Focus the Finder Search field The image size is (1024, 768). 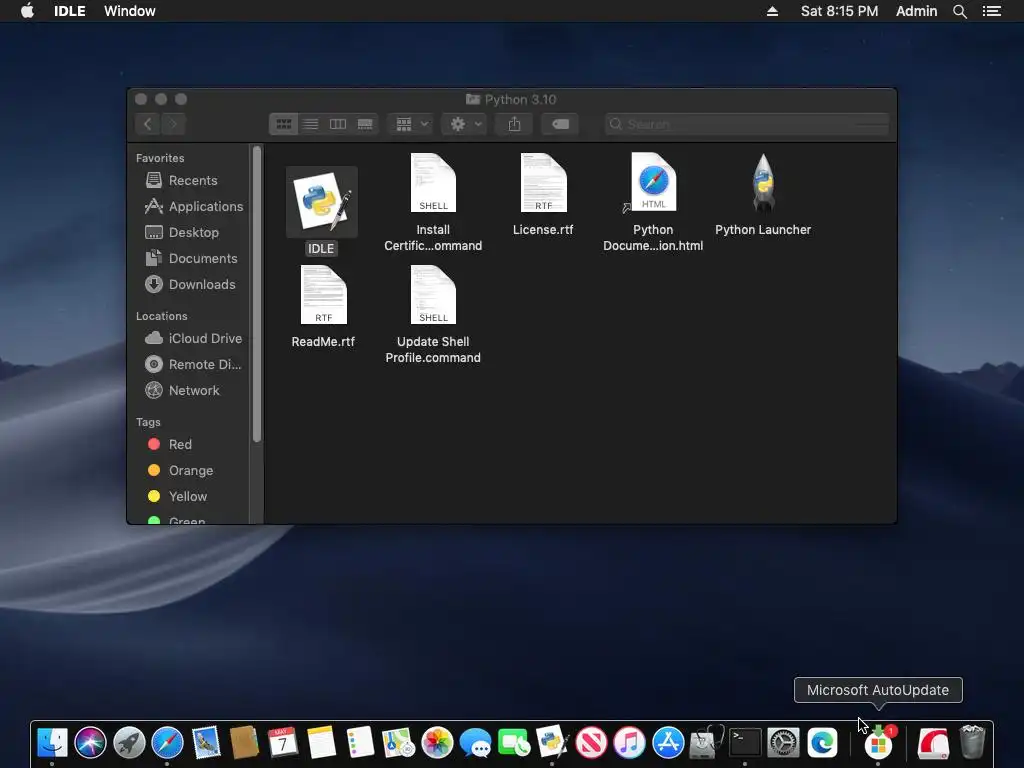pos(746,124)
